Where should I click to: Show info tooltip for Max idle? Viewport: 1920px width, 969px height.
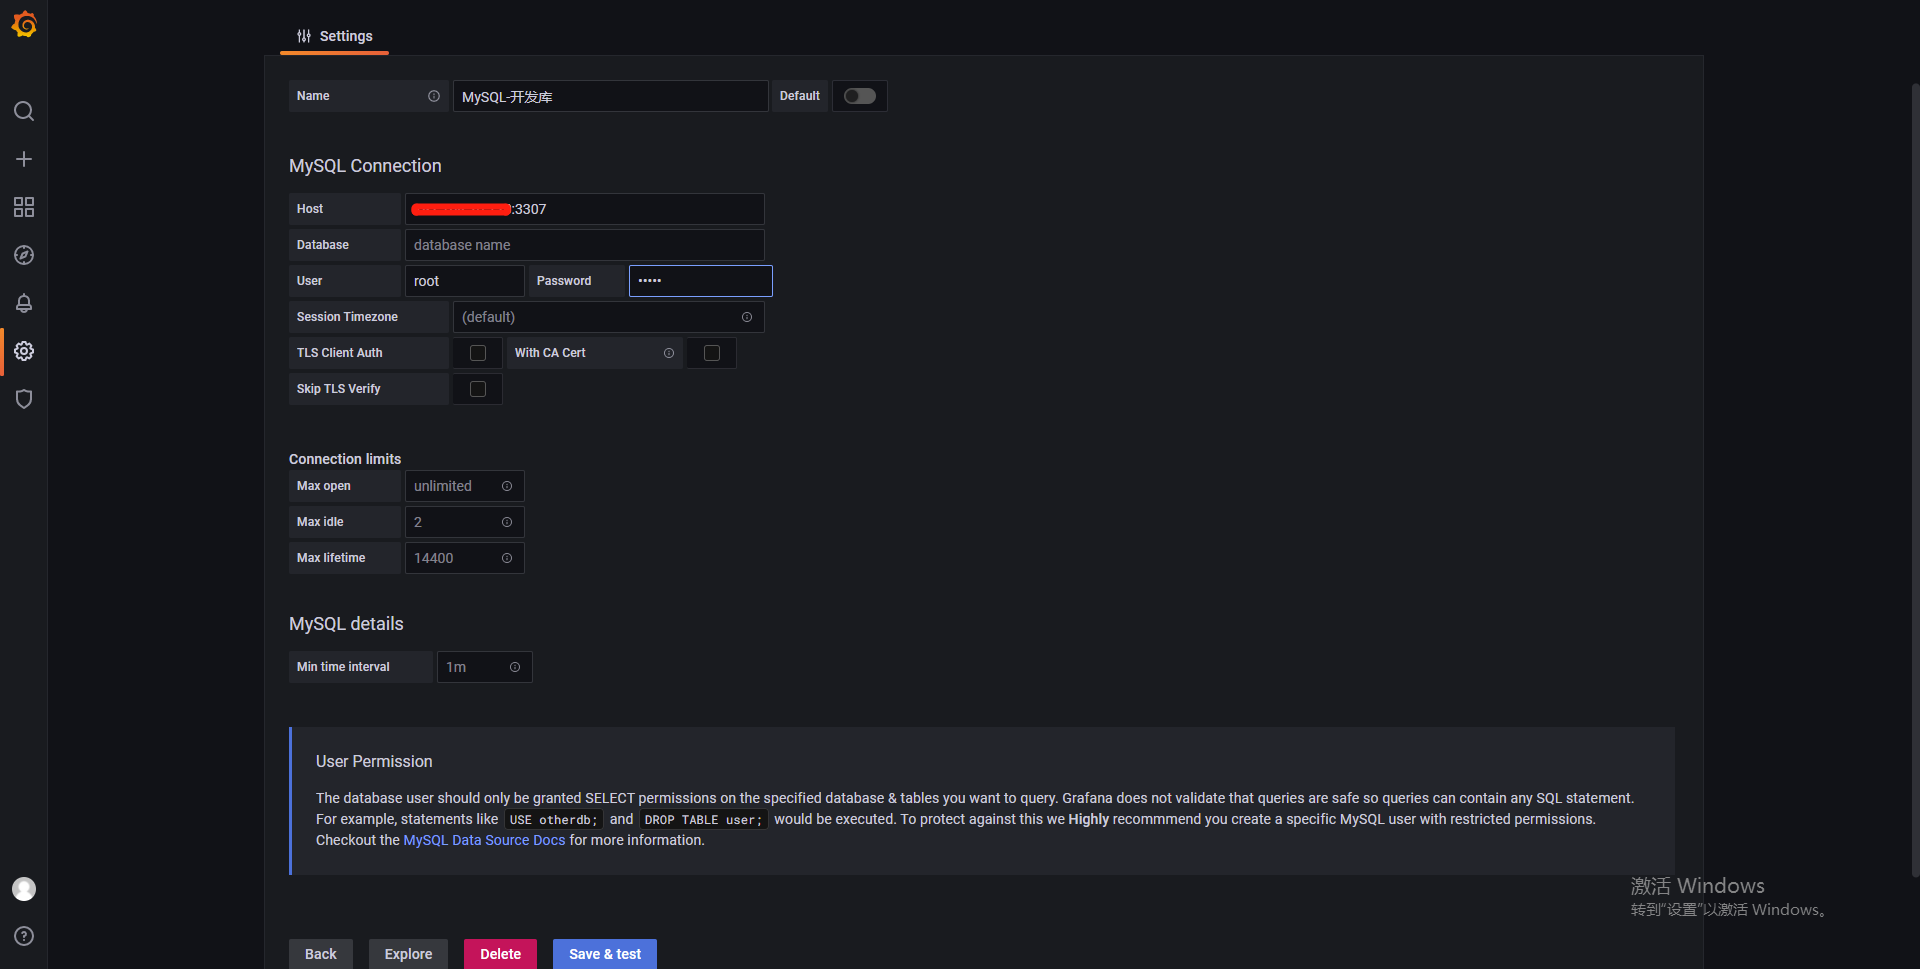[x=507, y=522]
